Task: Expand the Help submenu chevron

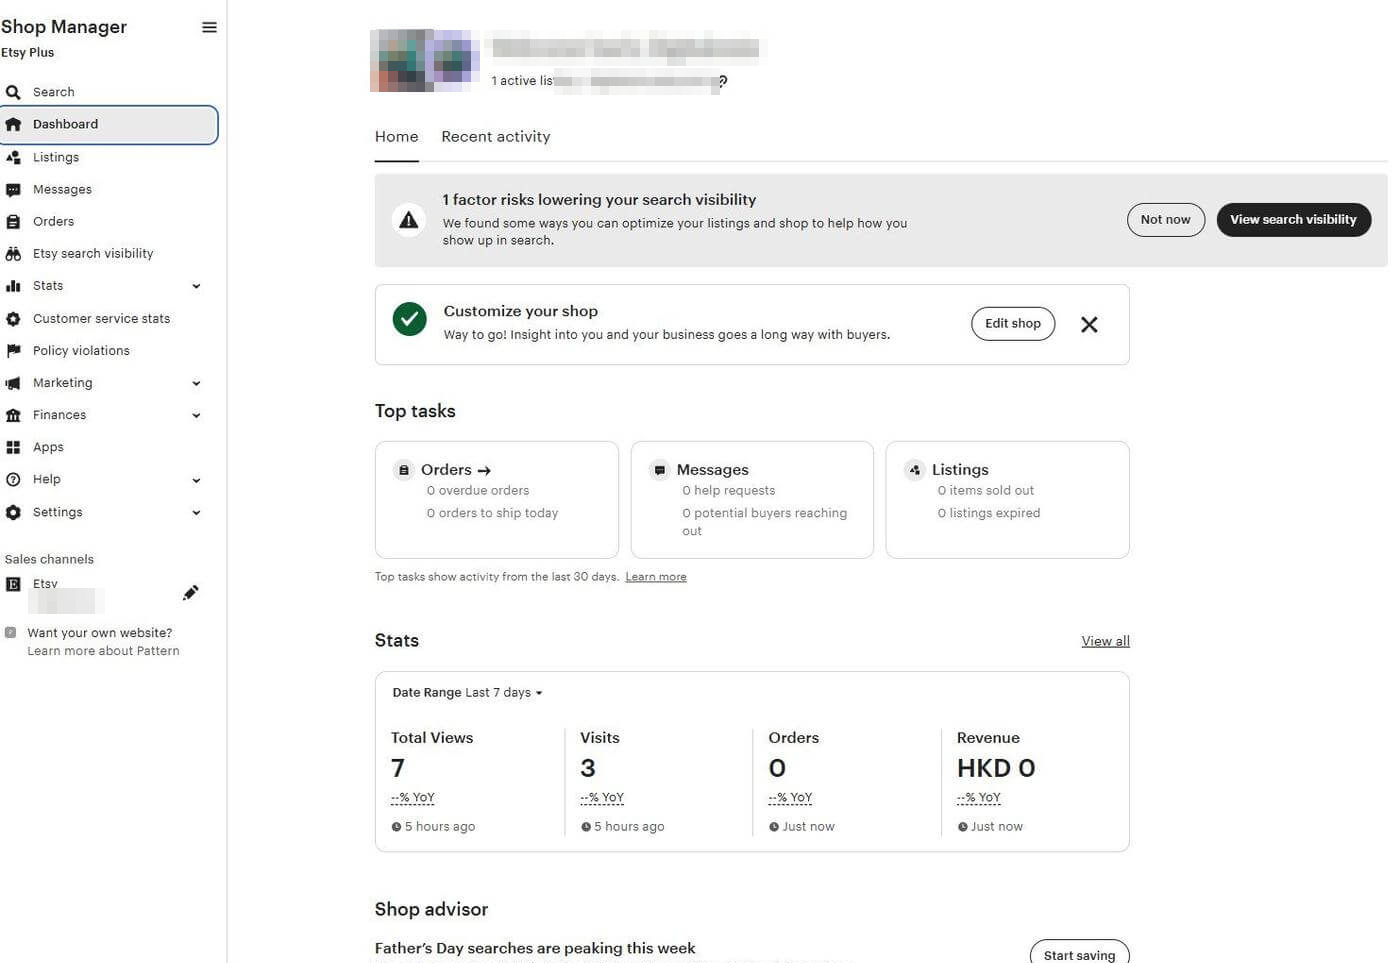Action: [196, 480]
